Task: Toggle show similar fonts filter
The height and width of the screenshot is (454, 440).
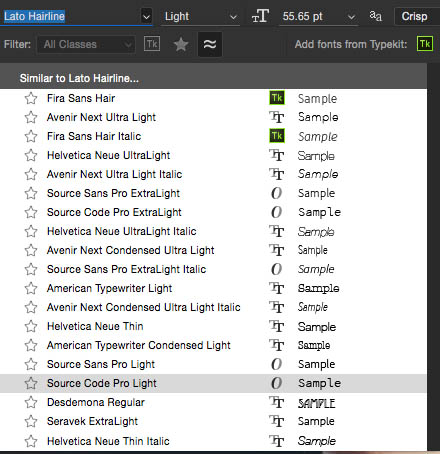Action: point(210,44)
